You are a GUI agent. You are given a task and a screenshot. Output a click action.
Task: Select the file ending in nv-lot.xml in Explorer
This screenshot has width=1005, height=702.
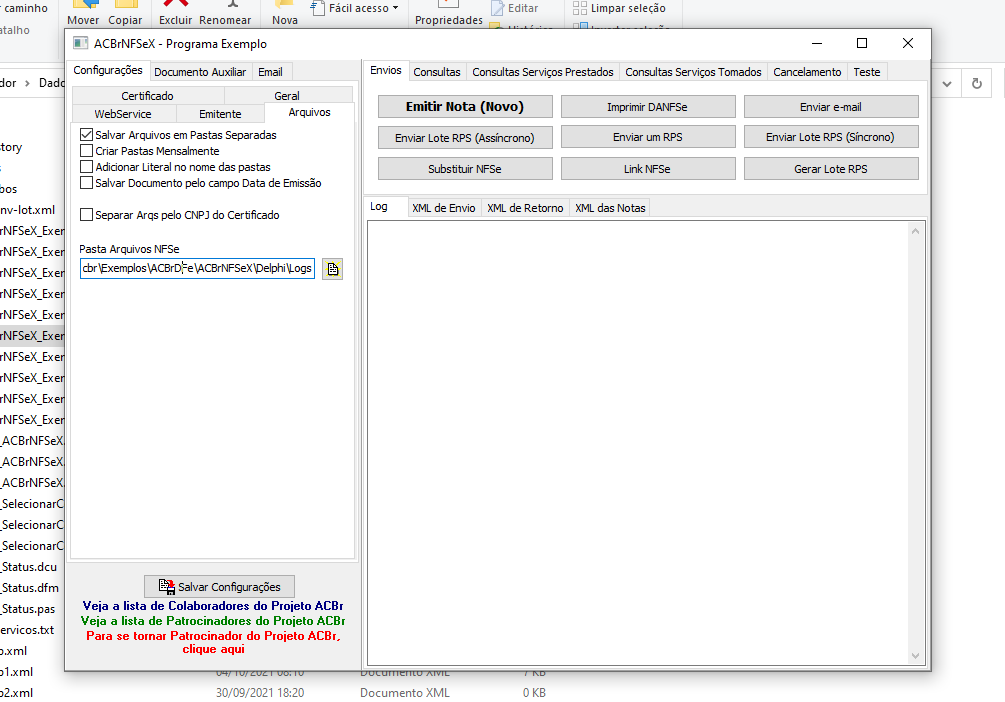pos(28,210)
